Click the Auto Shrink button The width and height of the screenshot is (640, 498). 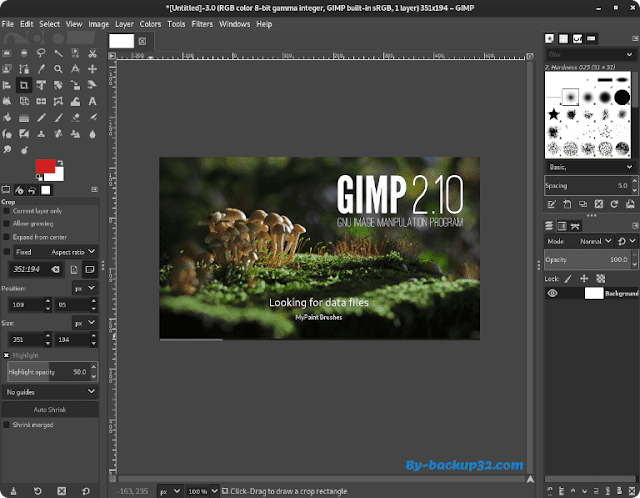[50, 409]
